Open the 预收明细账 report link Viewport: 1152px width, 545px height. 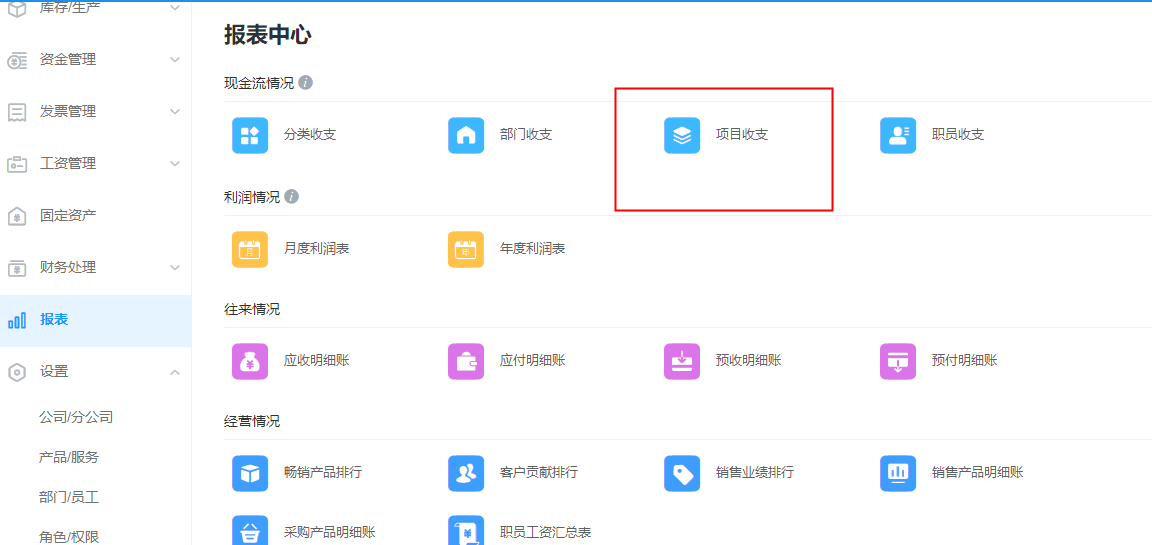pos(749,361)
